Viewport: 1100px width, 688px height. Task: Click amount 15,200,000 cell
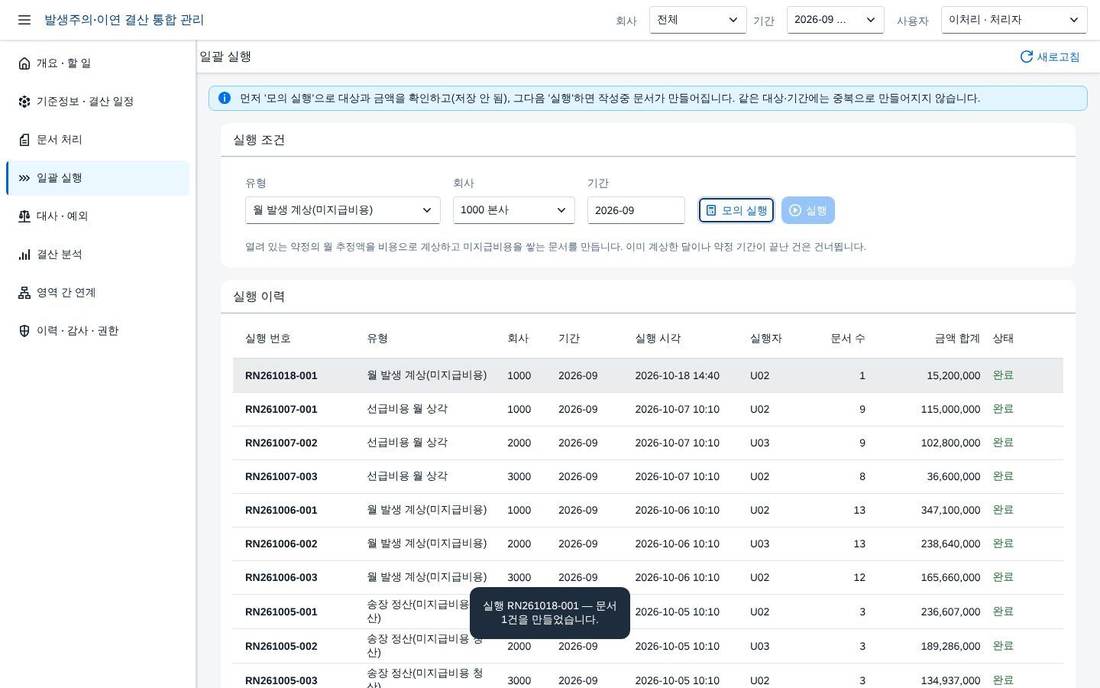953,376
